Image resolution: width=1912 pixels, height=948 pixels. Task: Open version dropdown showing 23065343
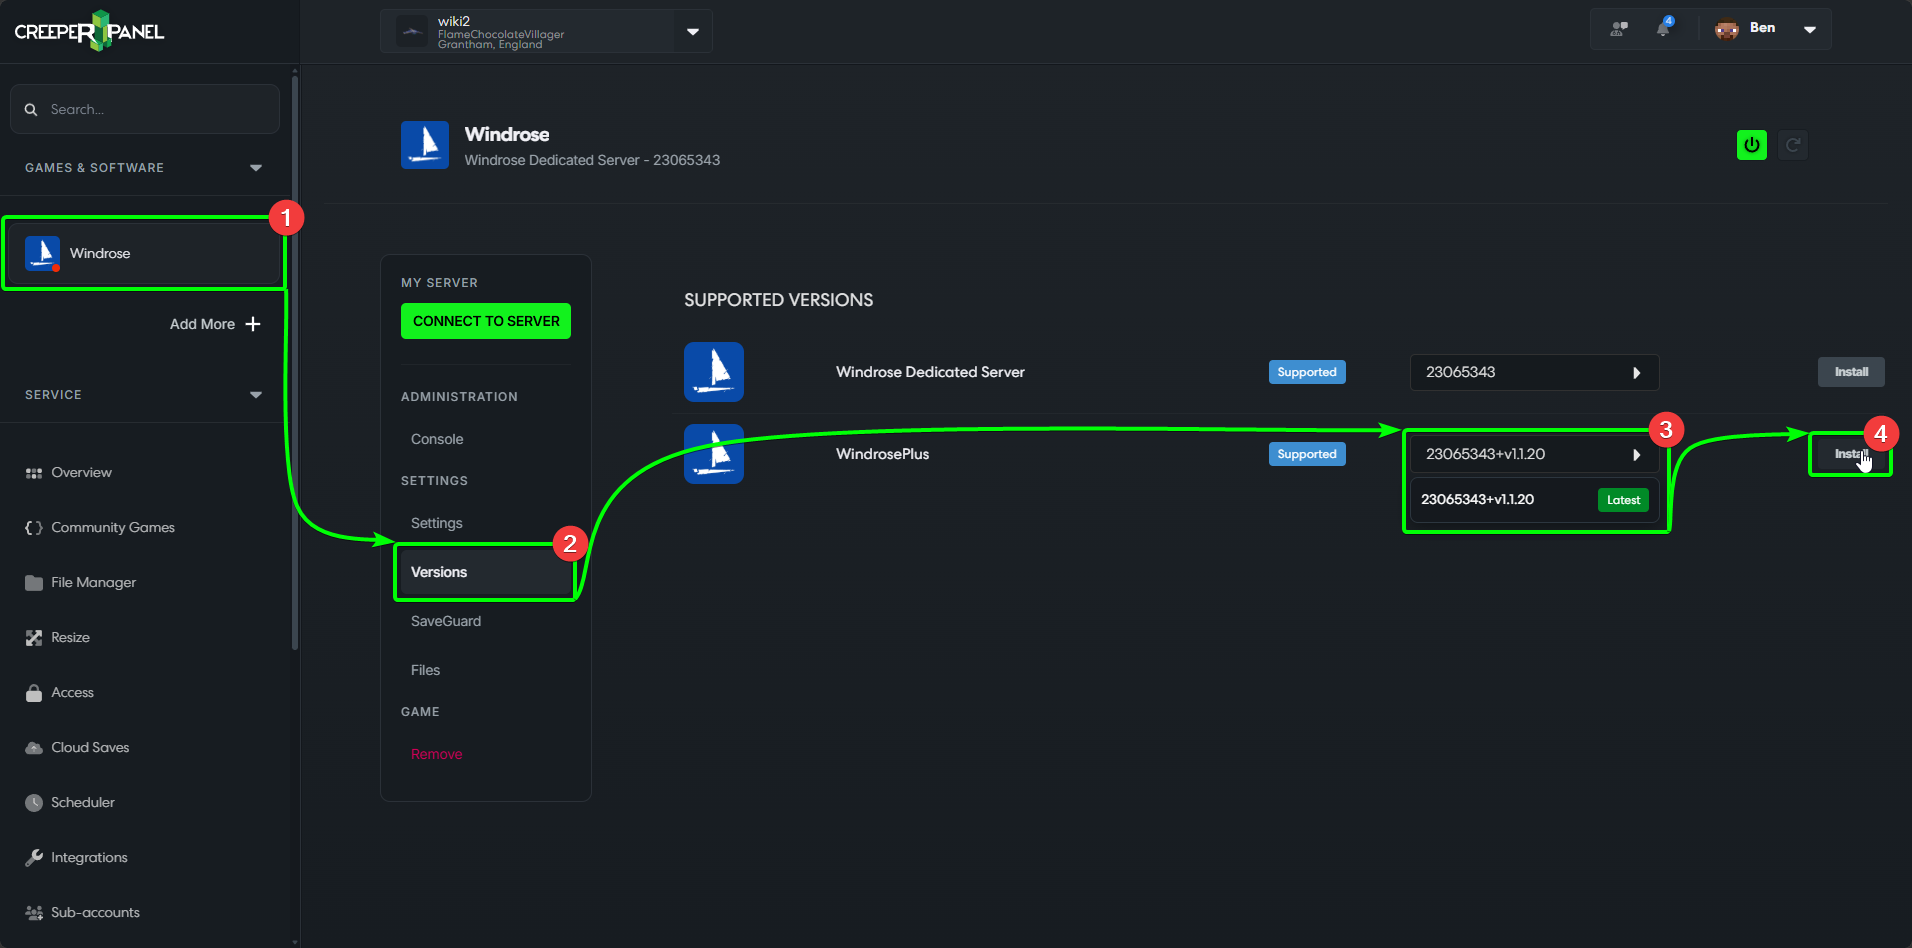[1534, 372]
